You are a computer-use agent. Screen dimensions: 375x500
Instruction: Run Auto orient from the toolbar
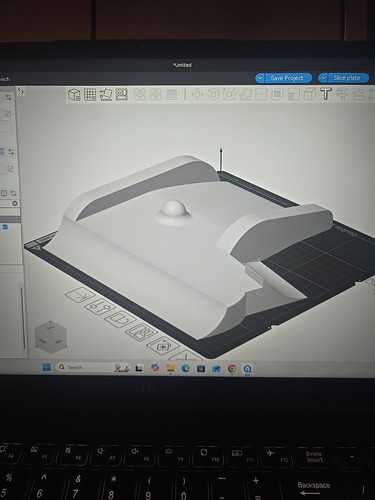point(106,95)
